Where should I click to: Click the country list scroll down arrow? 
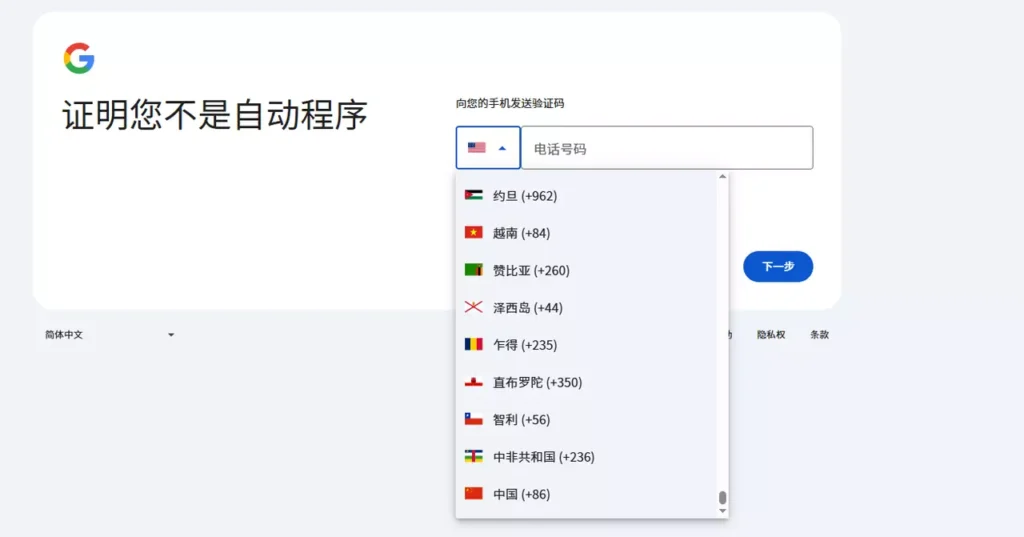tap(722, 512)
